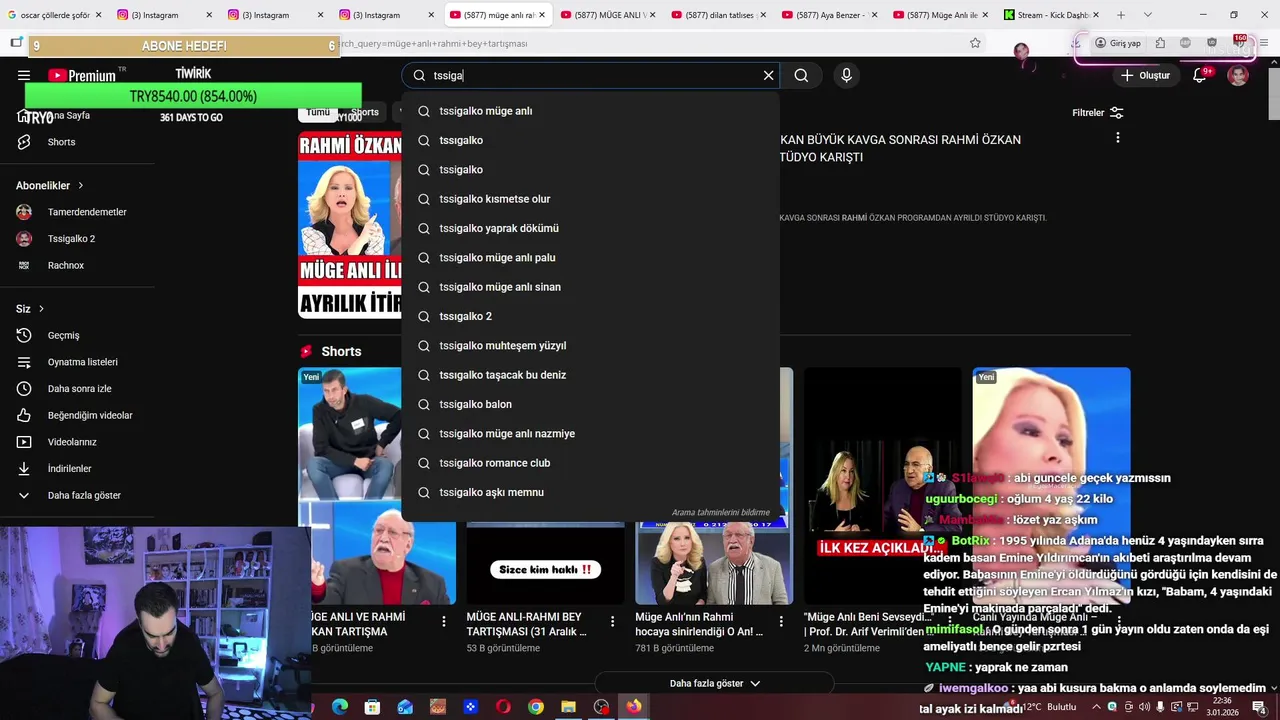Open the YouTube hamburger guide menu
The image size is (1280, 720).
coord(24,75)
